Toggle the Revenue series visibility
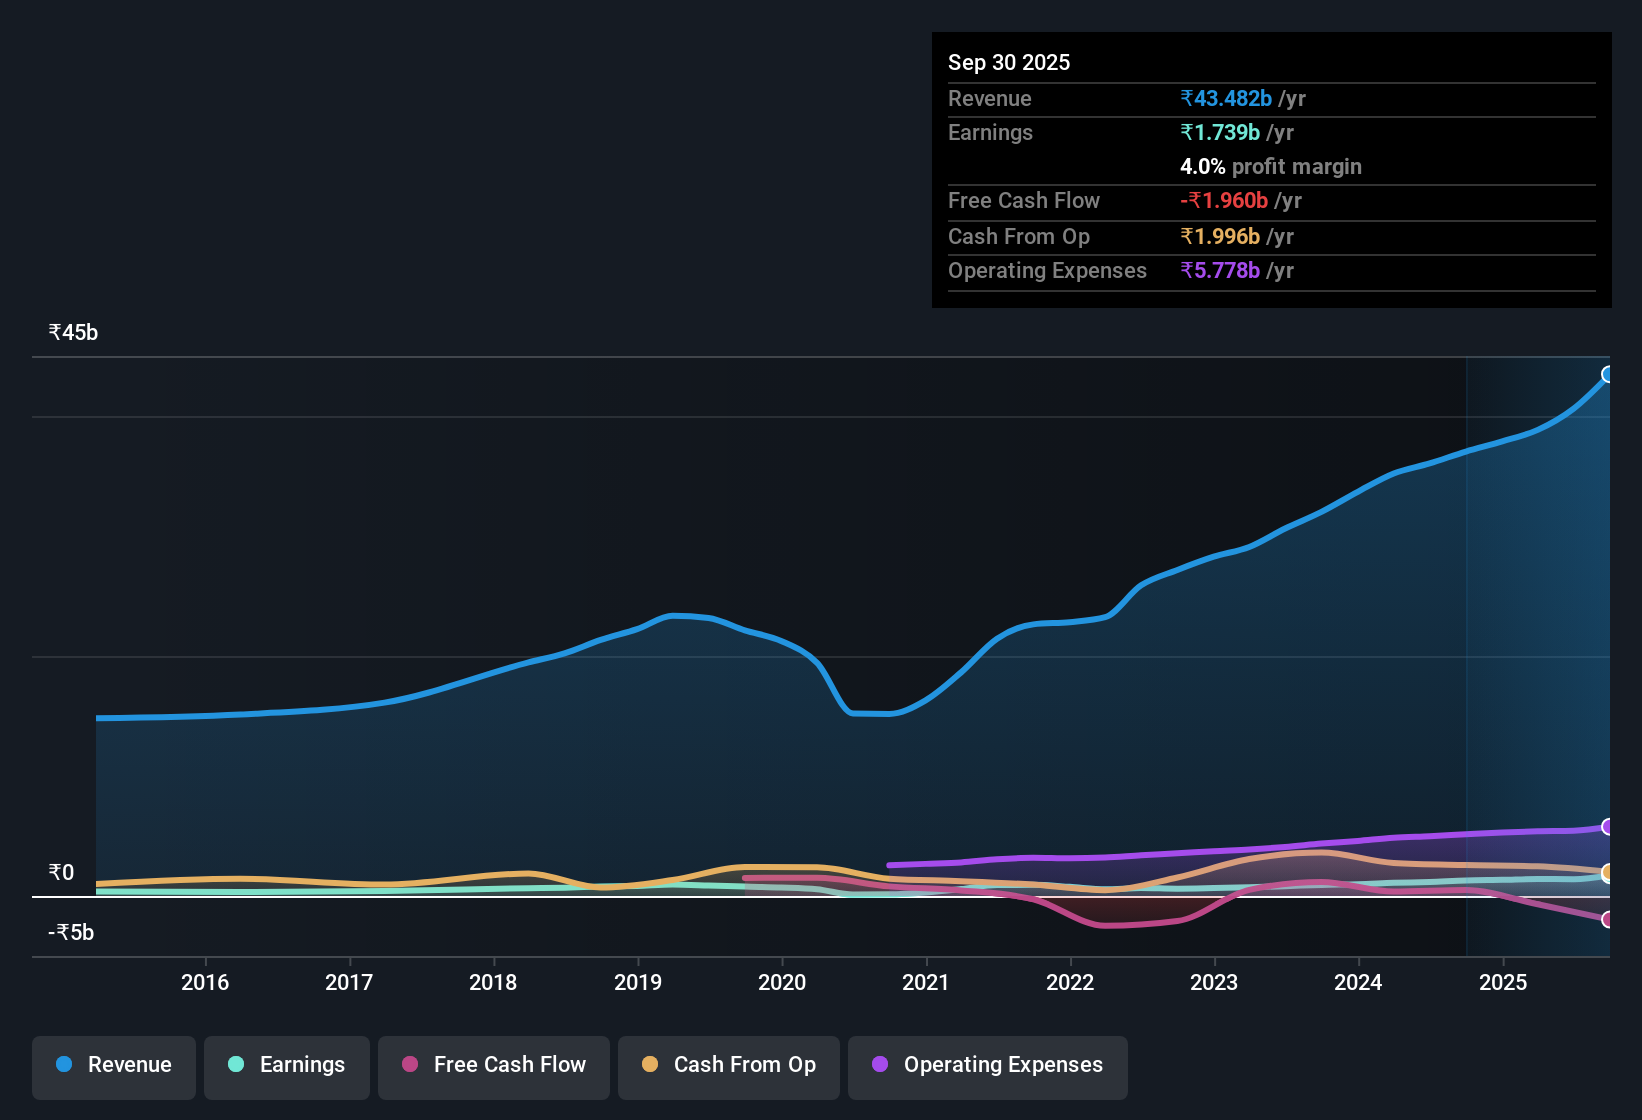Image resolution: width=1642 pixels, height=1120 pixels. pyautogui.click(x=113, y=1066)
